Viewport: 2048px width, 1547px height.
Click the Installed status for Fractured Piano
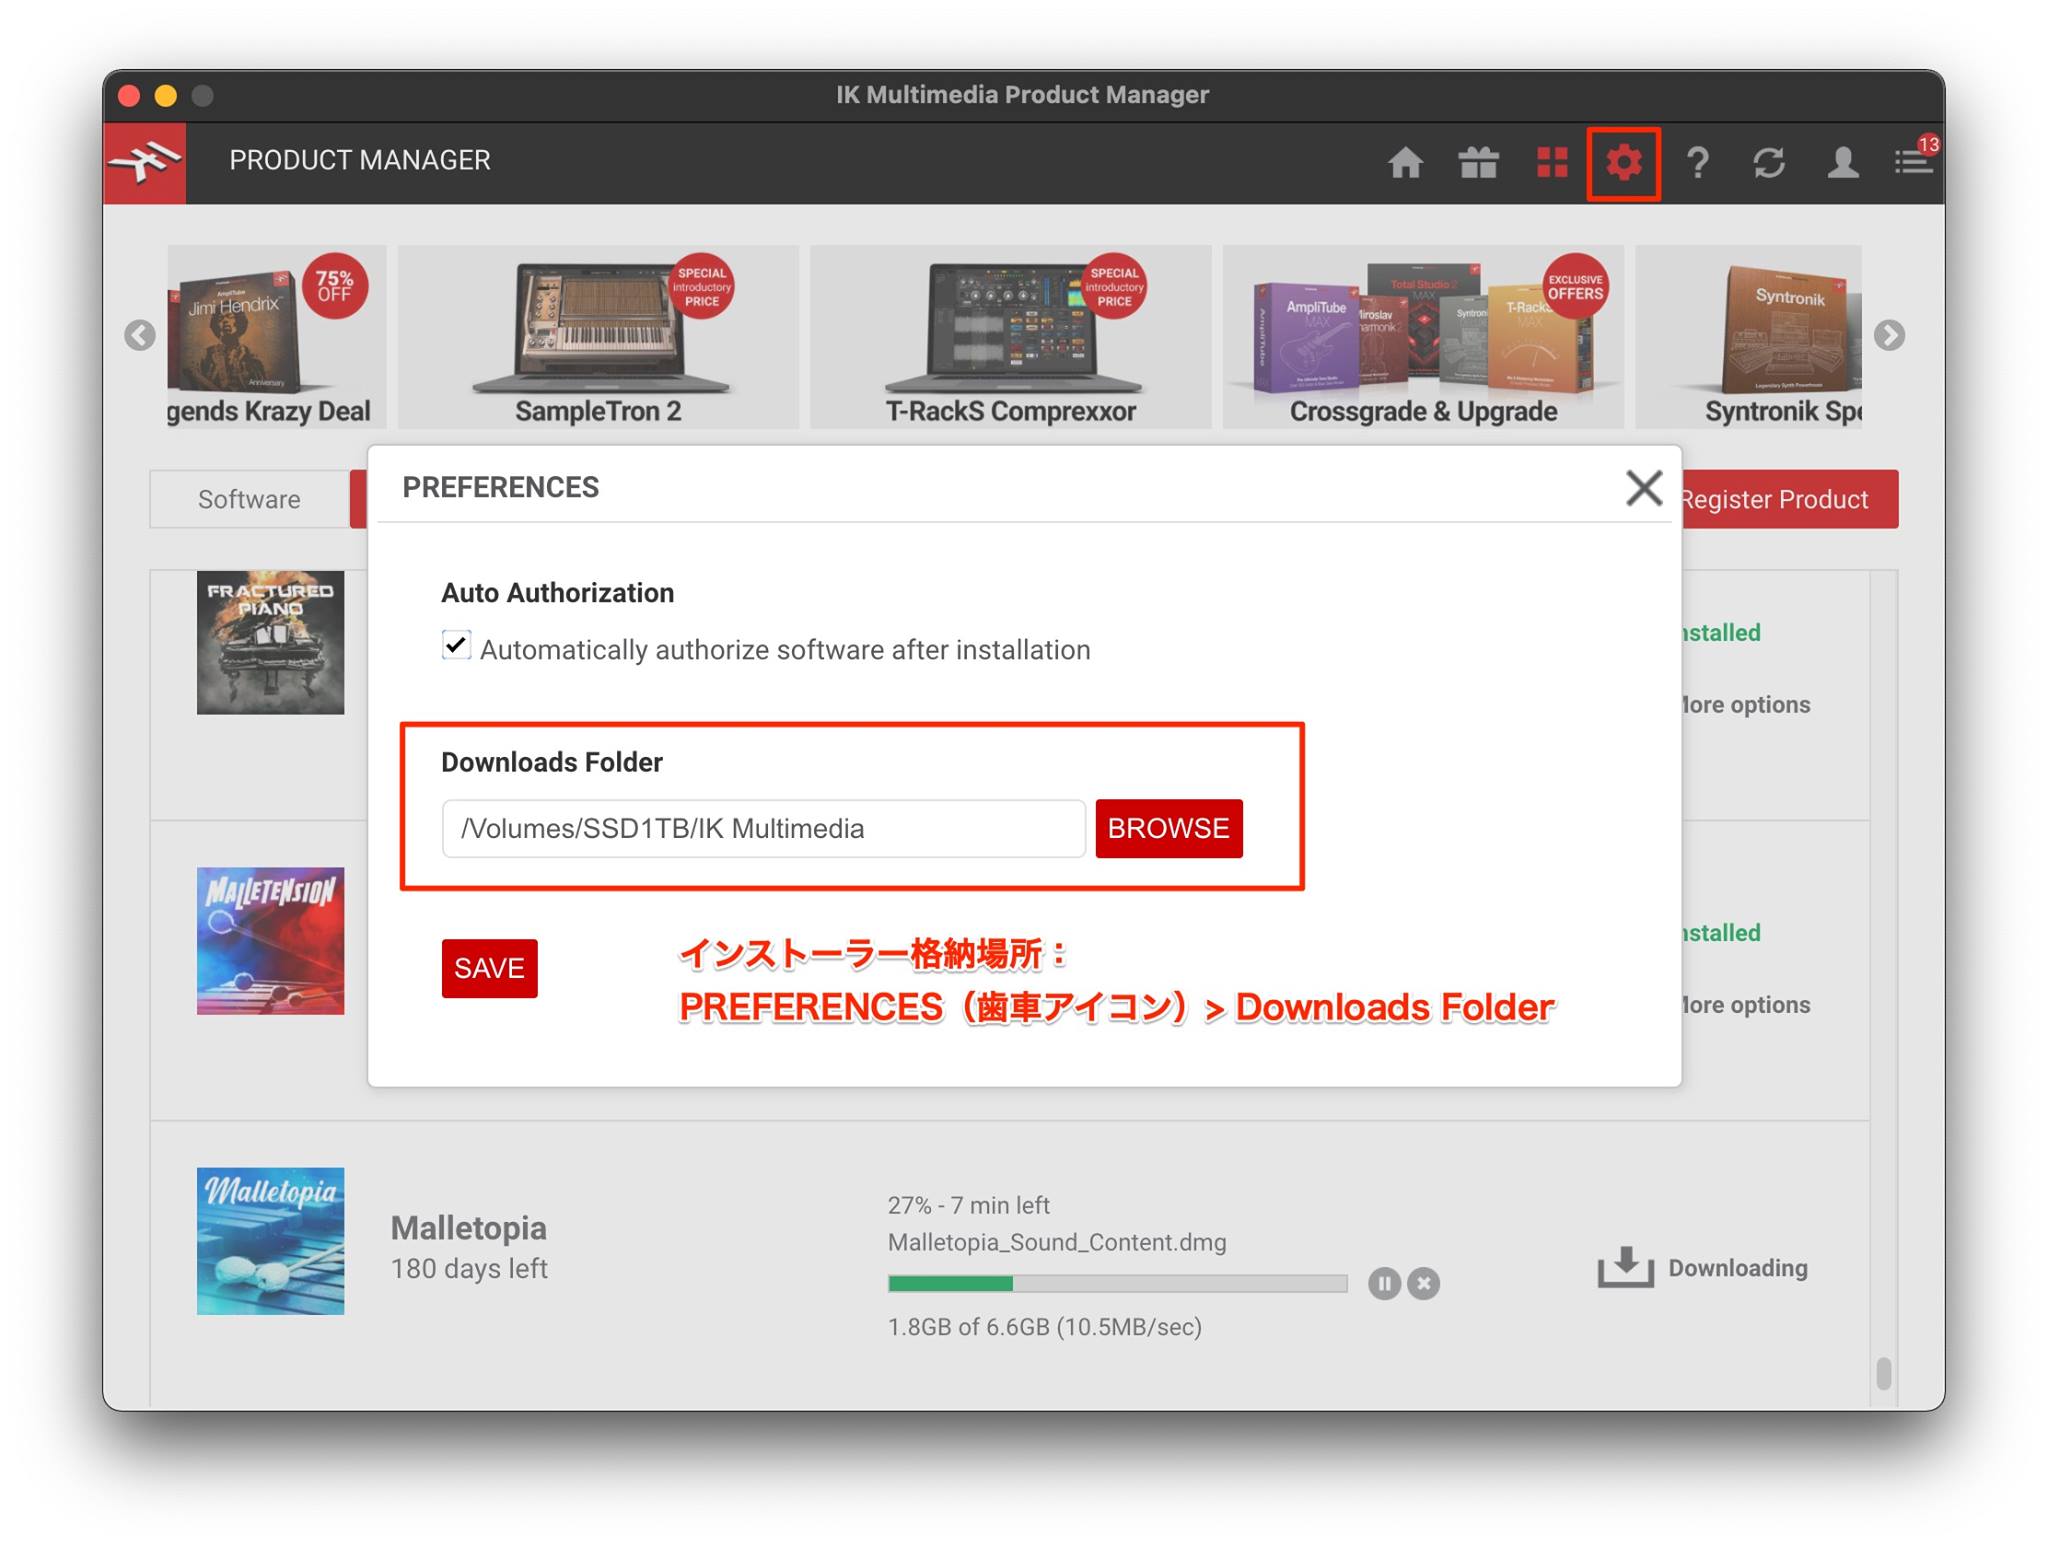[x=1721, y=632]
